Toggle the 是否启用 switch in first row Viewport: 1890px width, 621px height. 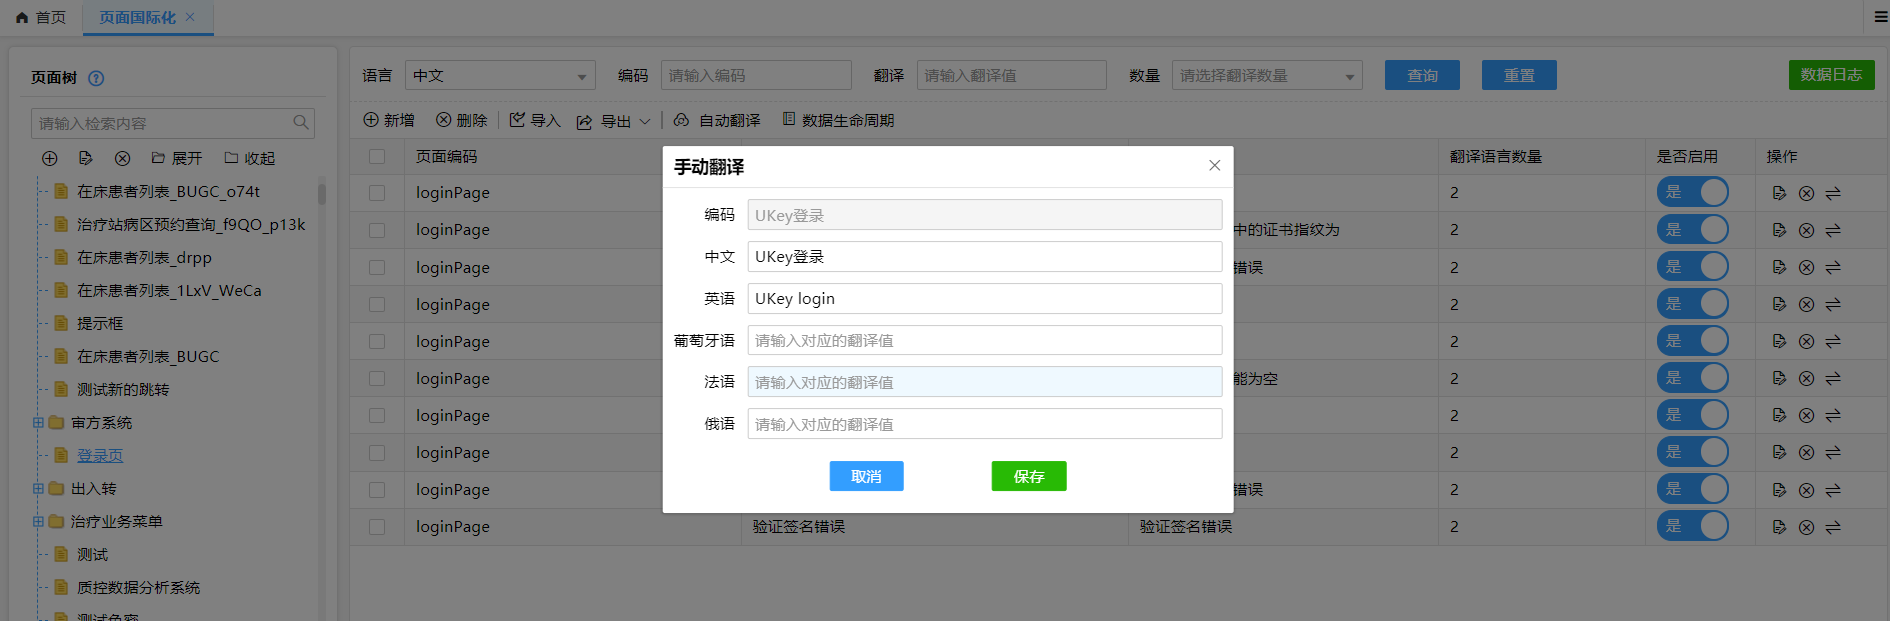tap(1692, 192)
